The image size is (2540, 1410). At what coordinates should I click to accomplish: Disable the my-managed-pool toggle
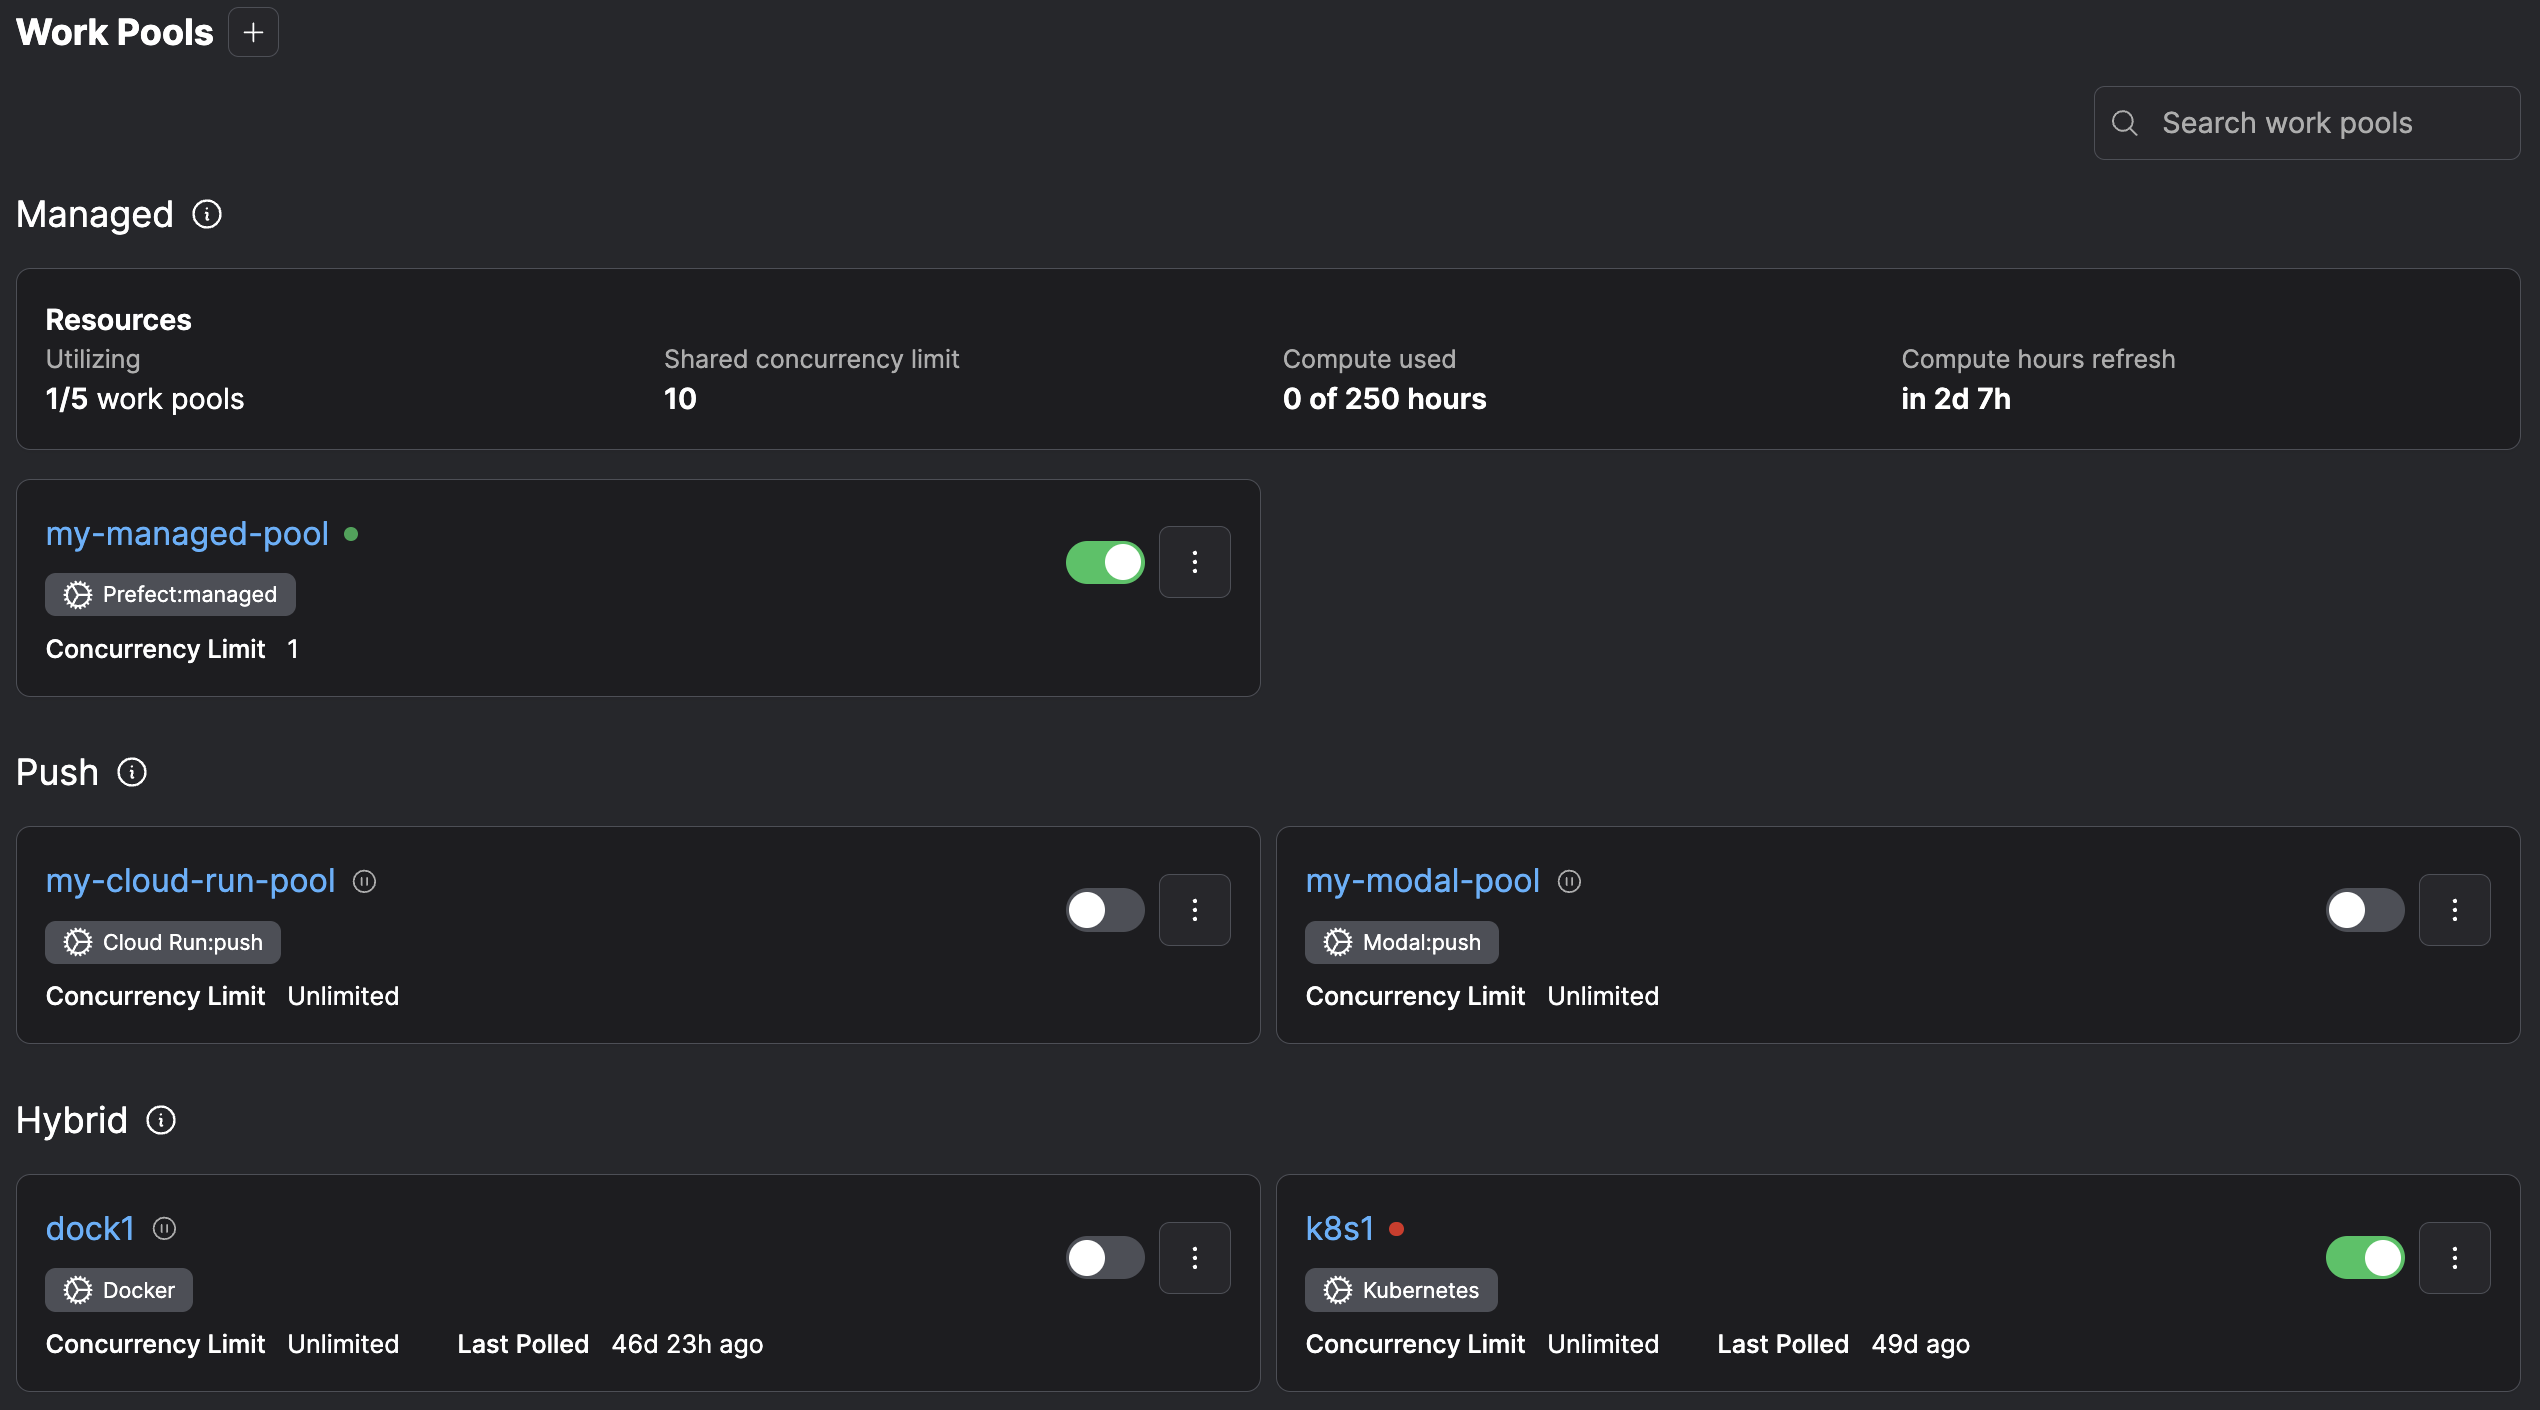pyautogui.click(x=1104, y=562)
